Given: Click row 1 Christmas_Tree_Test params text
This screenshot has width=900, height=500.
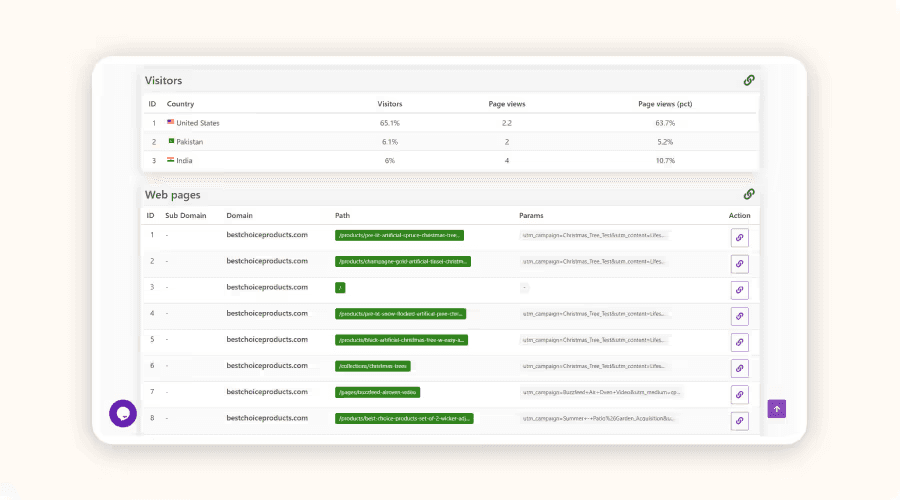Looking at the screenshot, I should (x=593, y=235).
